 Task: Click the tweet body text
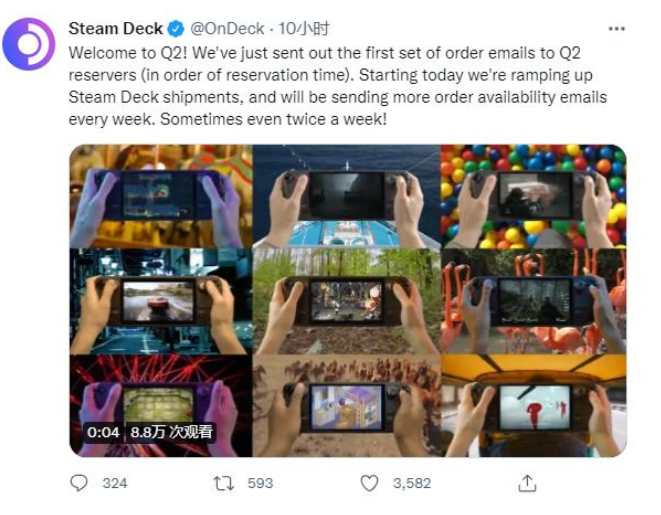click(x=337, y=86)
